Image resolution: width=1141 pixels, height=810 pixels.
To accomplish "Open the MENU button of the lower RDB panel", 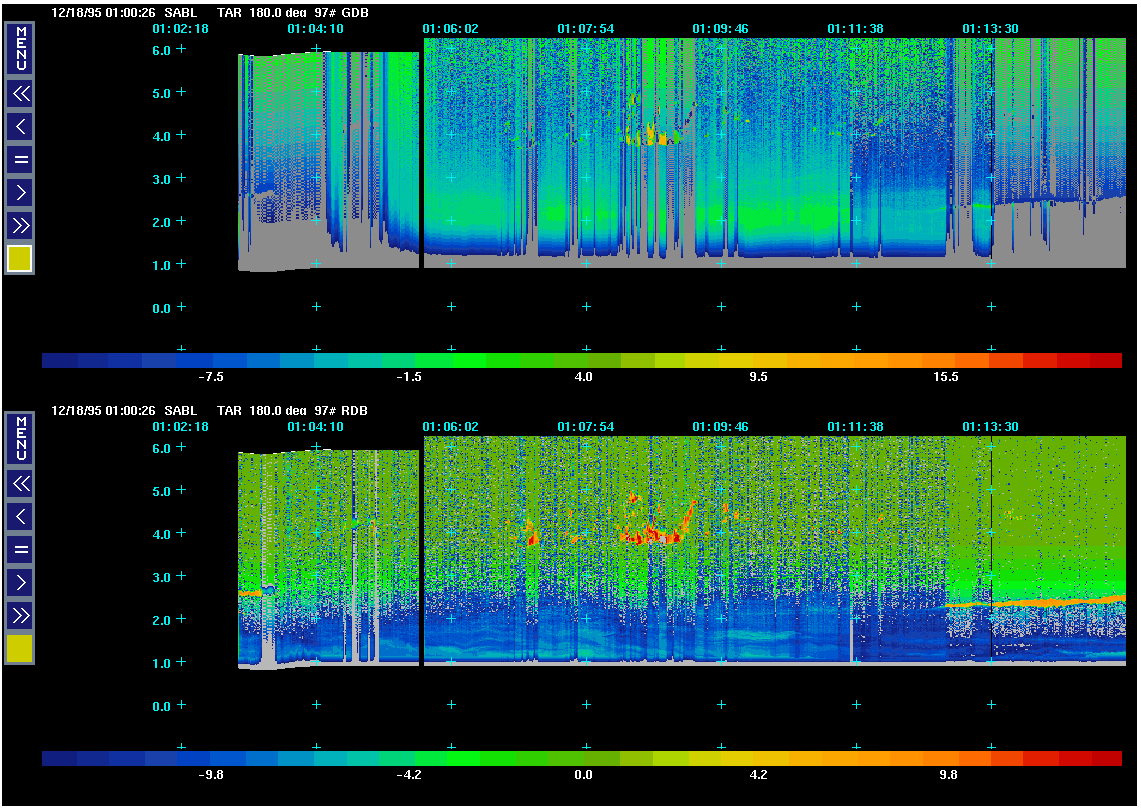I will coord(20,438).
